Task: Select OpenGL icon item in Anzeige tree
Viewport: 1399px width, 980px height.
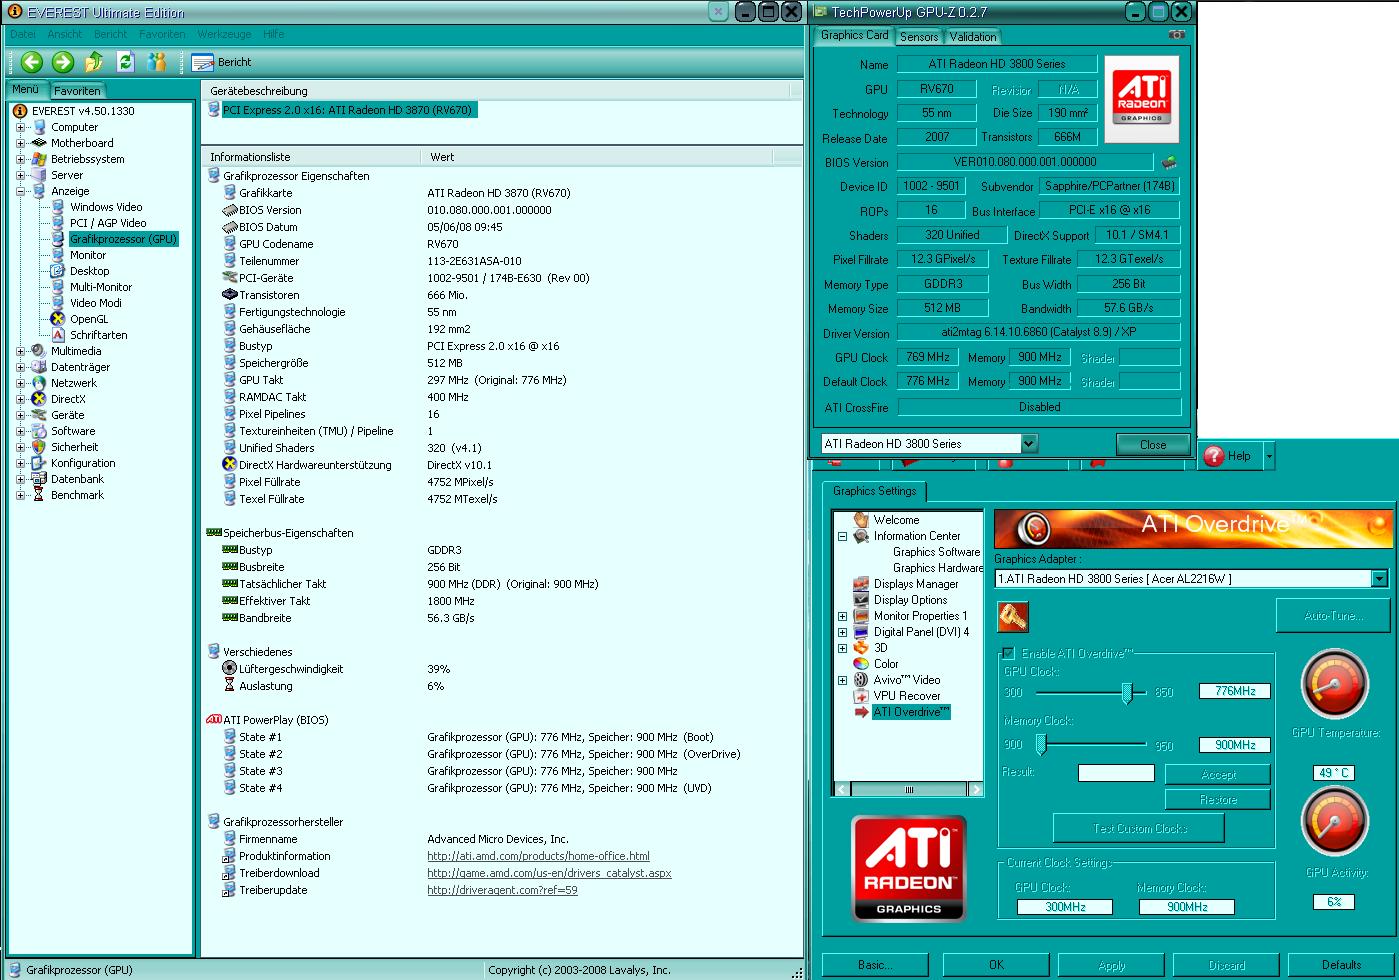Action: tap(58, 319)
